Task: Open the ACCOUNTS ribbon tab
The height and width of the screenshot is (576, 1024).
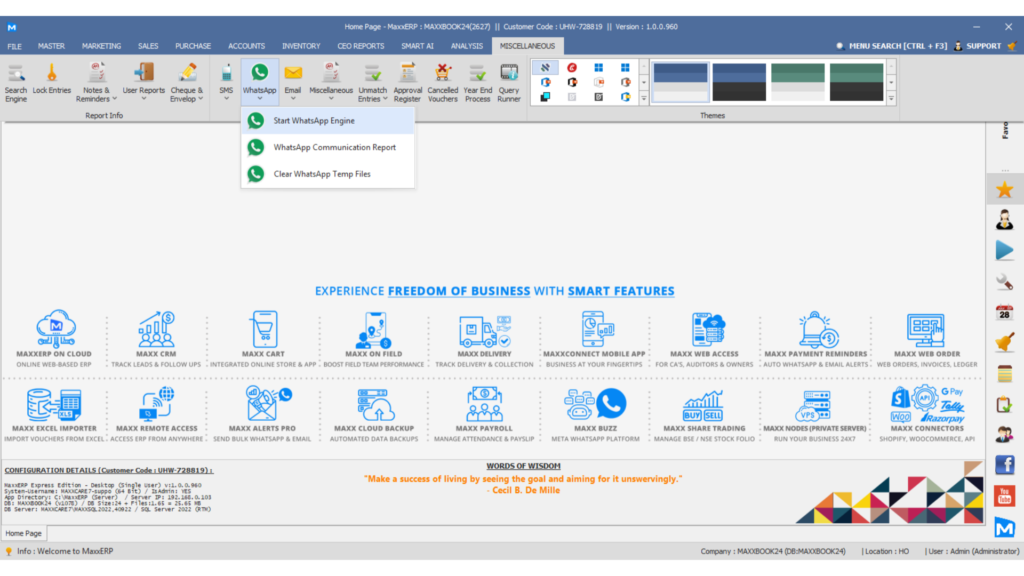Action: (x=246, y=46)
